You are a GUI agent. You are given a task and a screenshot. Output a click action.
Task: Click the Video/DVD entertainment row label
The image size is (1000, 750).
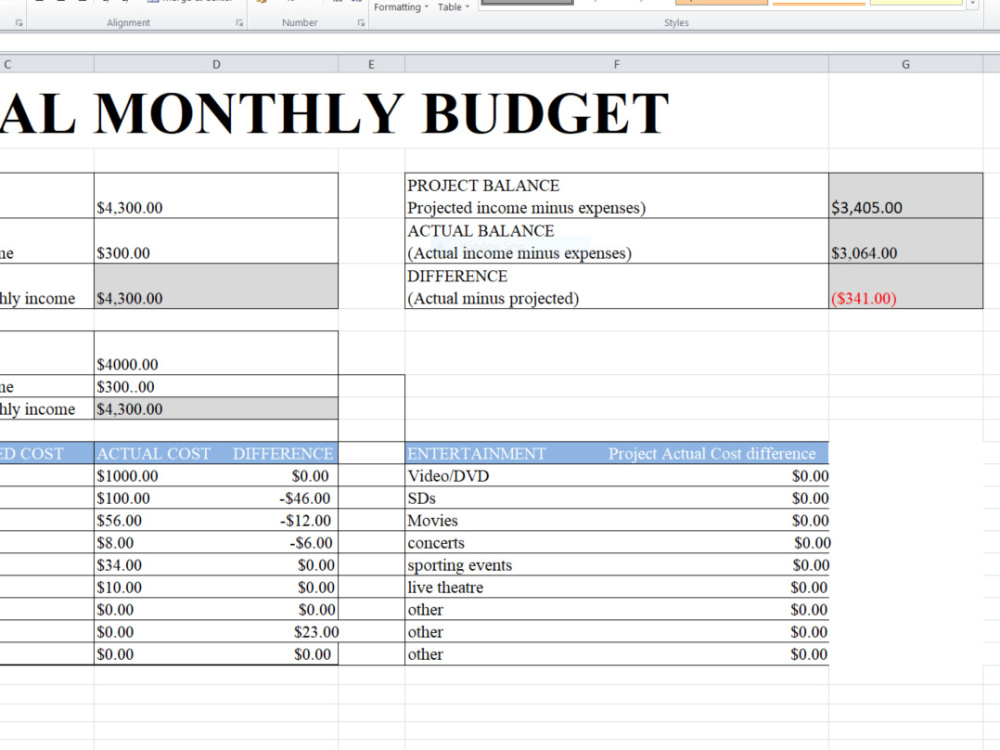pos(448,476)
